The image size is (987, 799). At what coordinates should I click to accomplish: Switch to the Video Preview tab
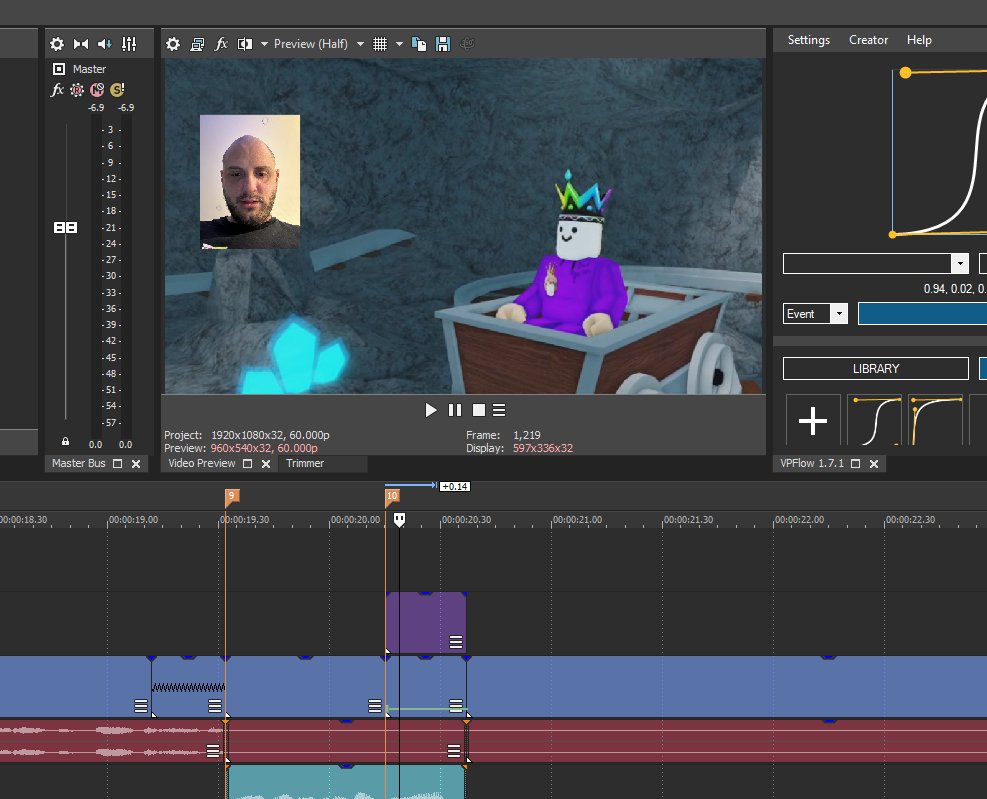pos(201,463)
